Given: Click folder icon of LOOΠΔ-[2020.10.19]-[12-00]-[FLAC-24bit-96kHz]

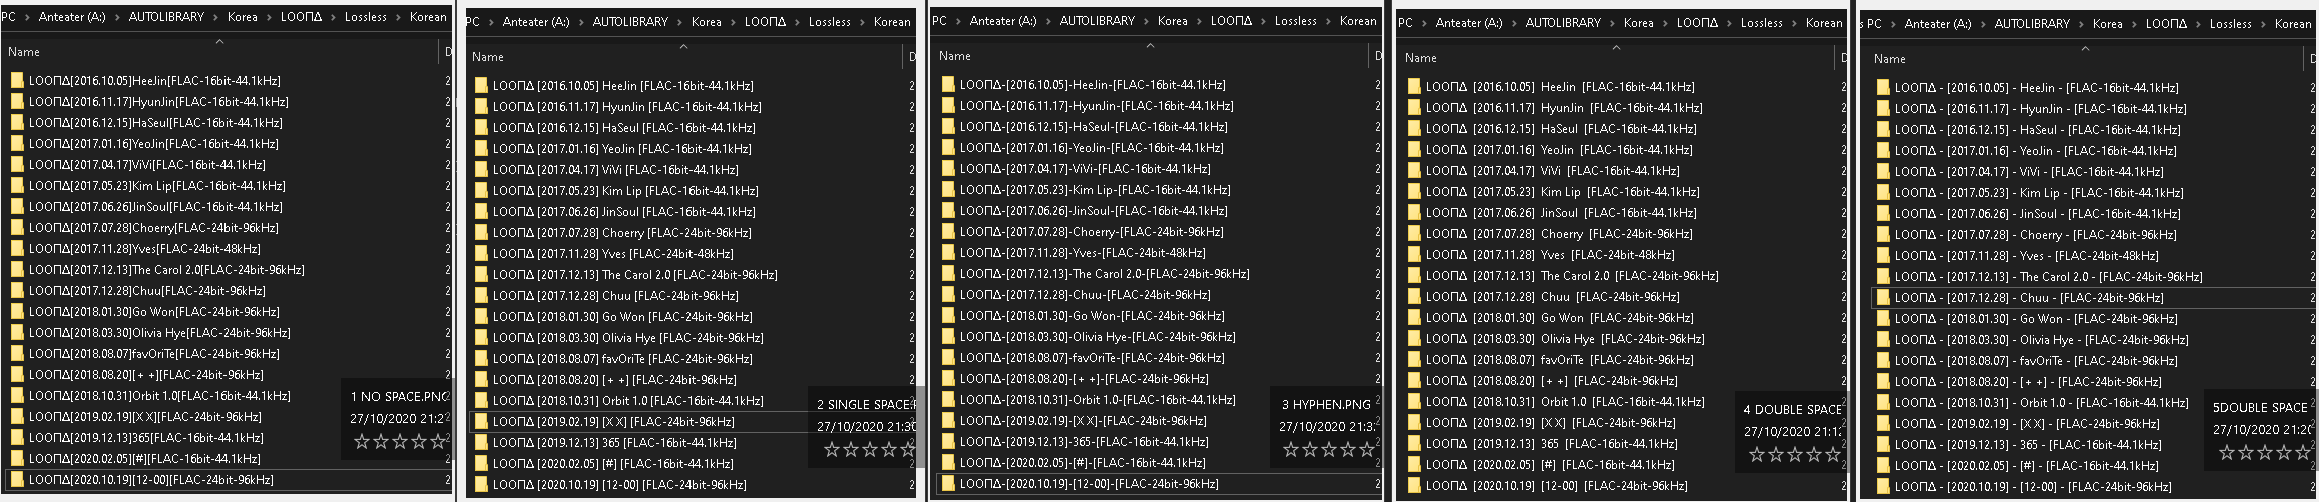Looking at the screenshot, I should 948,484.
